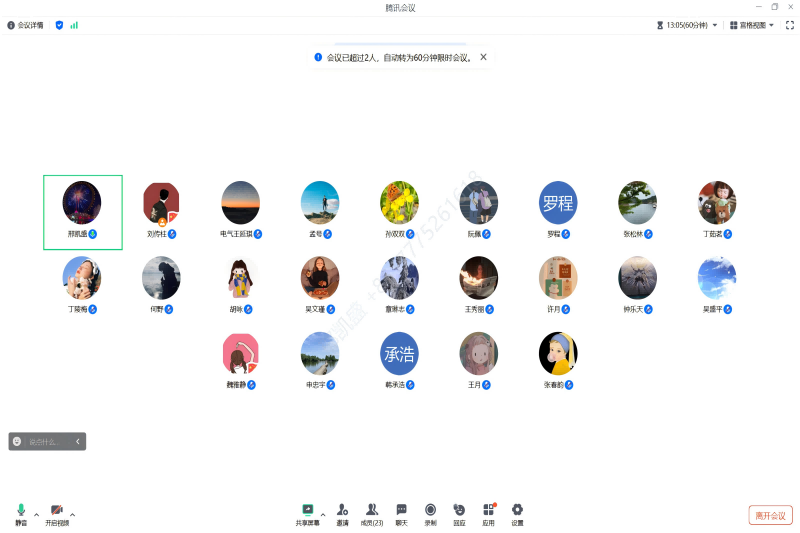Toggle fullscreen mode in top-right corner

[x=789, y=25]
